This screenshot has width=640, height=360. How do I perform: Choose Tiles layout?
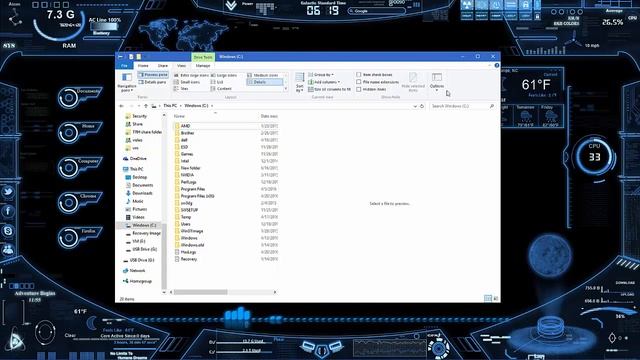(181, 89)
